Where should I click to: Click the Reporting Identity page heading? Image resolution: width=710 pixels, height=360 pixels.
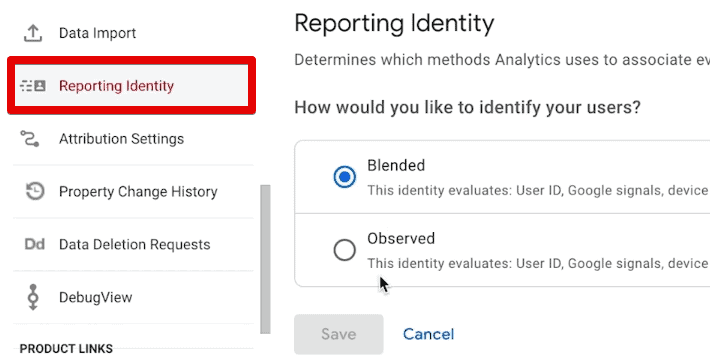[x=394, y=23]
